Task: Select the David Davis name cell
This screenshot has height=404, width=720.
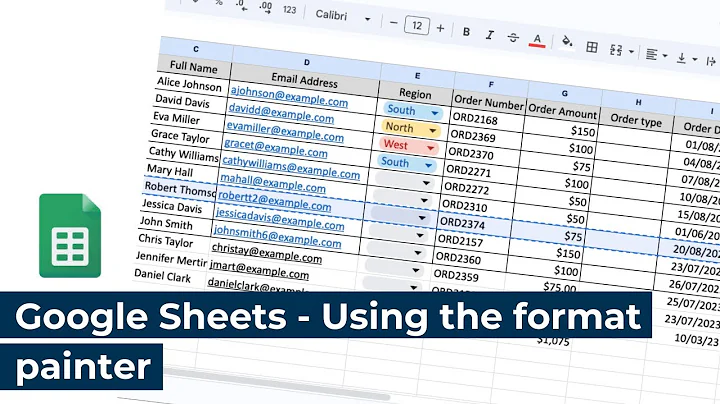Action: (x=189, y=101)
